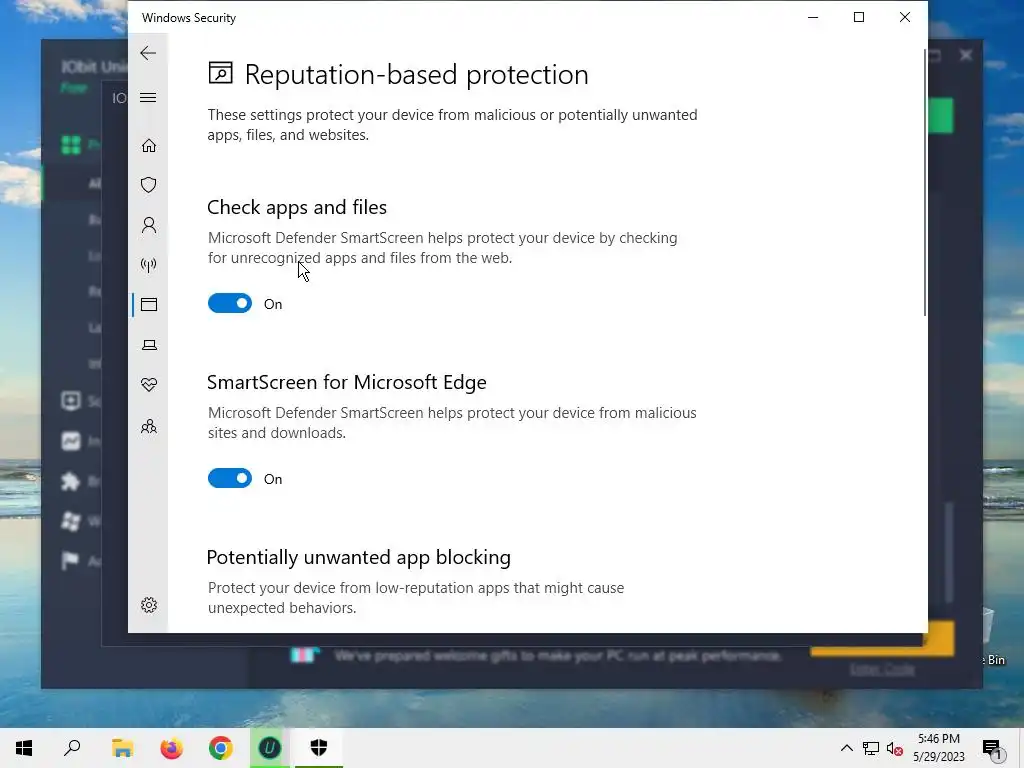This screenshot has width=1024, height=768.
Task: Open the clock showing 5:46 PM
Action: coord(938,748)
